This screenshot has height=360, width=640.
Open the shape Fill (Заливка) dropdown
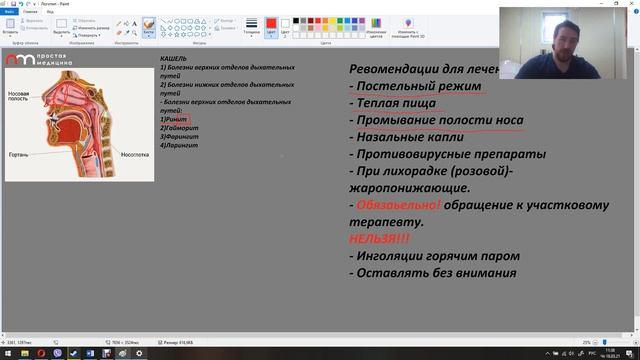225,28
